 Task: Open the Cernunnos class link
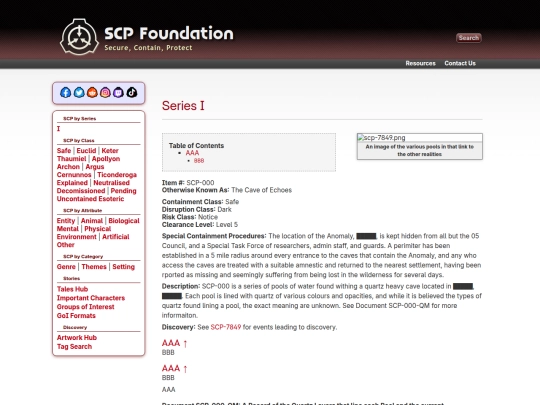(74, 175)
